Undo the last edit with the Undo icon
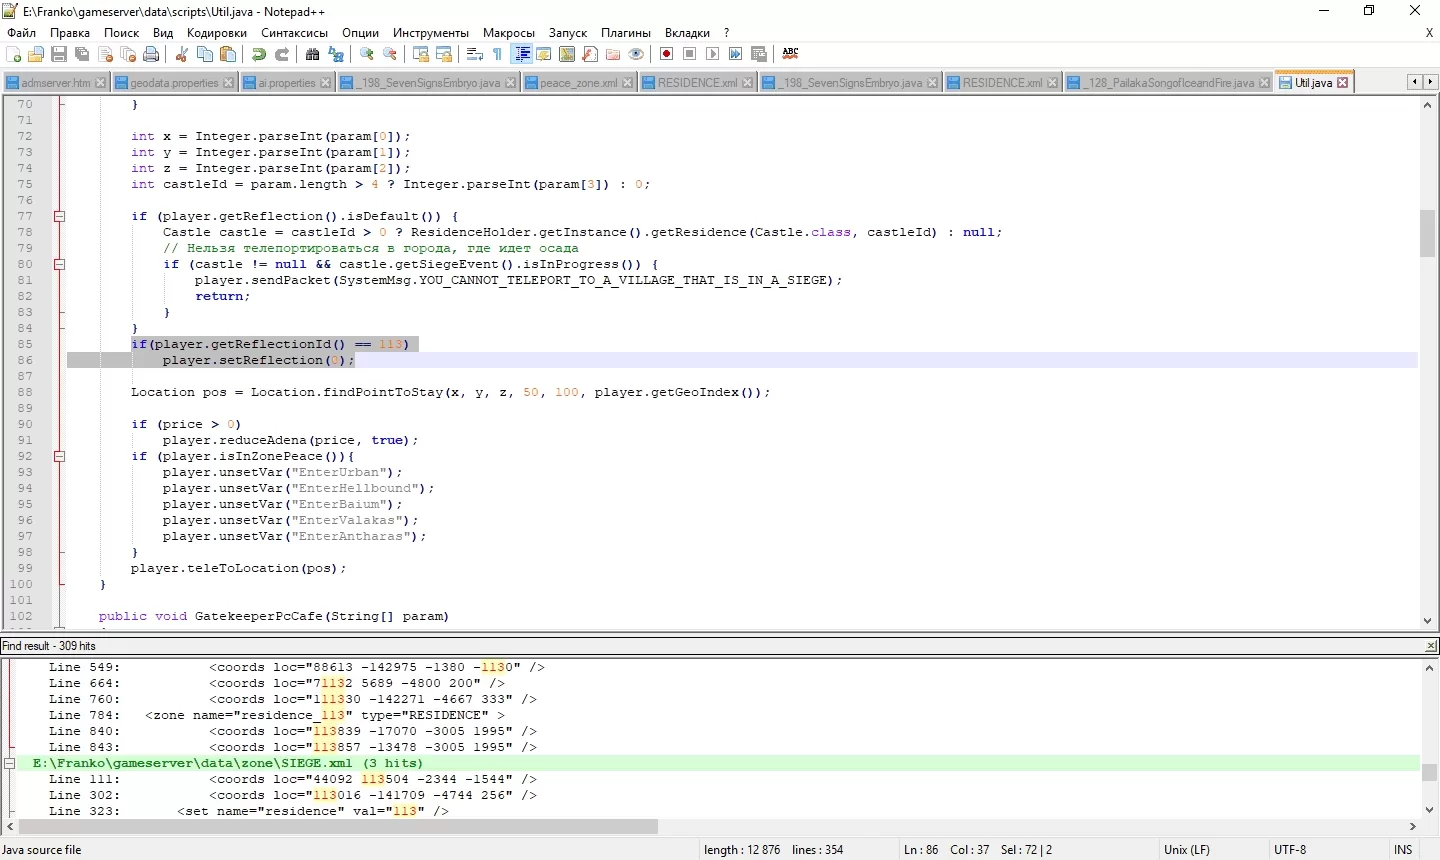 [x=259, y=54]
